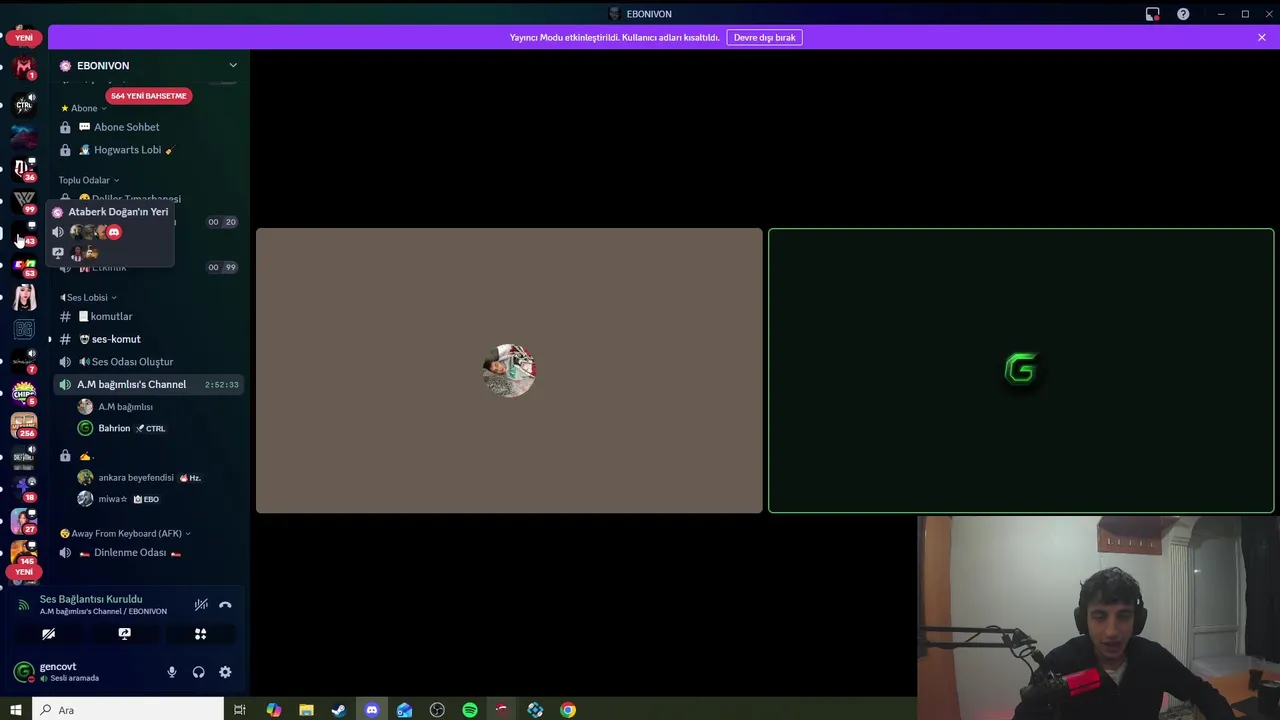Open Steam from the taskbar
Viewport: 1280px width, 720px height.
tap(339, 710)
